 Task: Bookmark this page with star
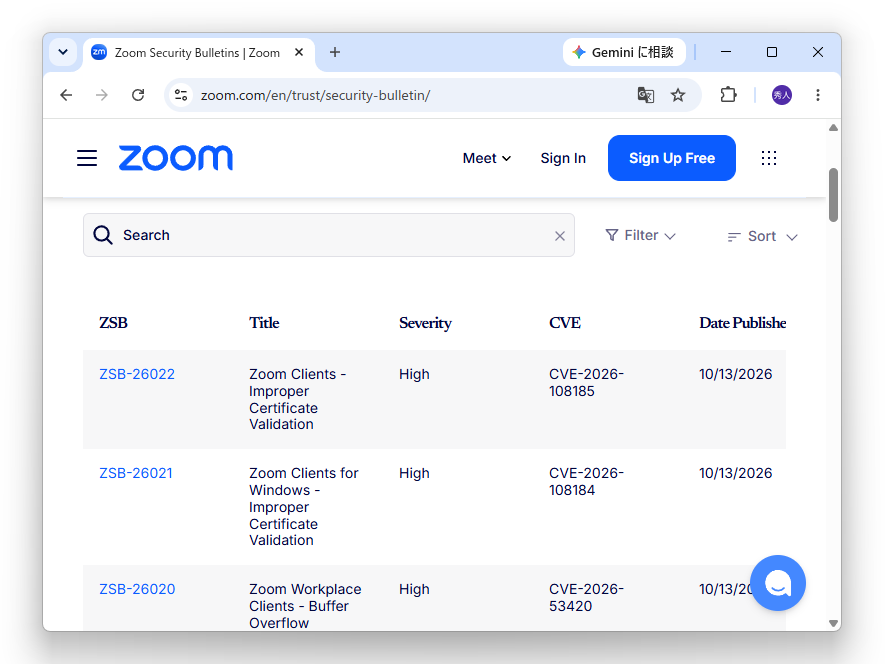click(x=678, y=95)
